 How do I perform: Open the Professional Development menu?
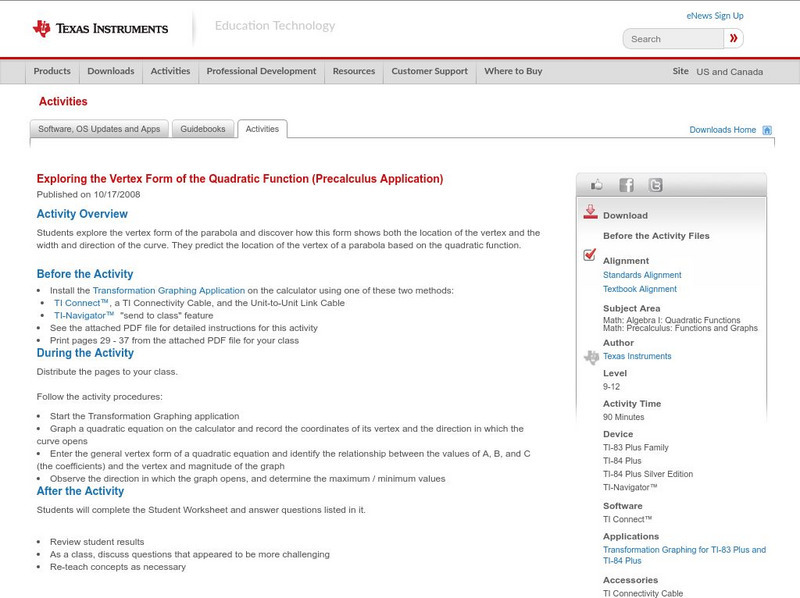[x=261, y=71]
